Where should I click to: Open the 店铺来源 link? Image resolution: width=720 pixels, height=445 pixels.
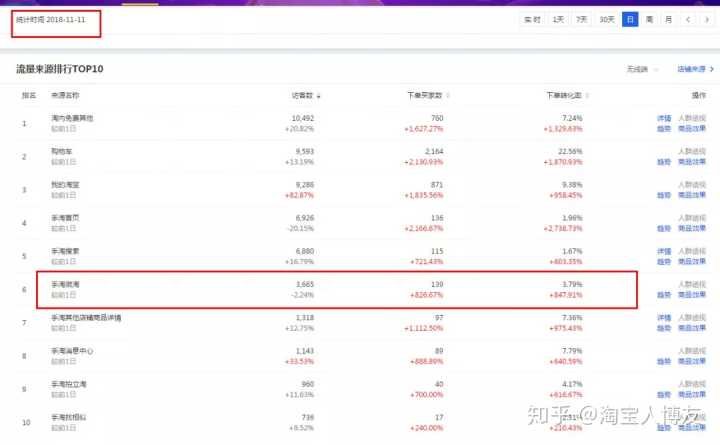coord(693,70)
